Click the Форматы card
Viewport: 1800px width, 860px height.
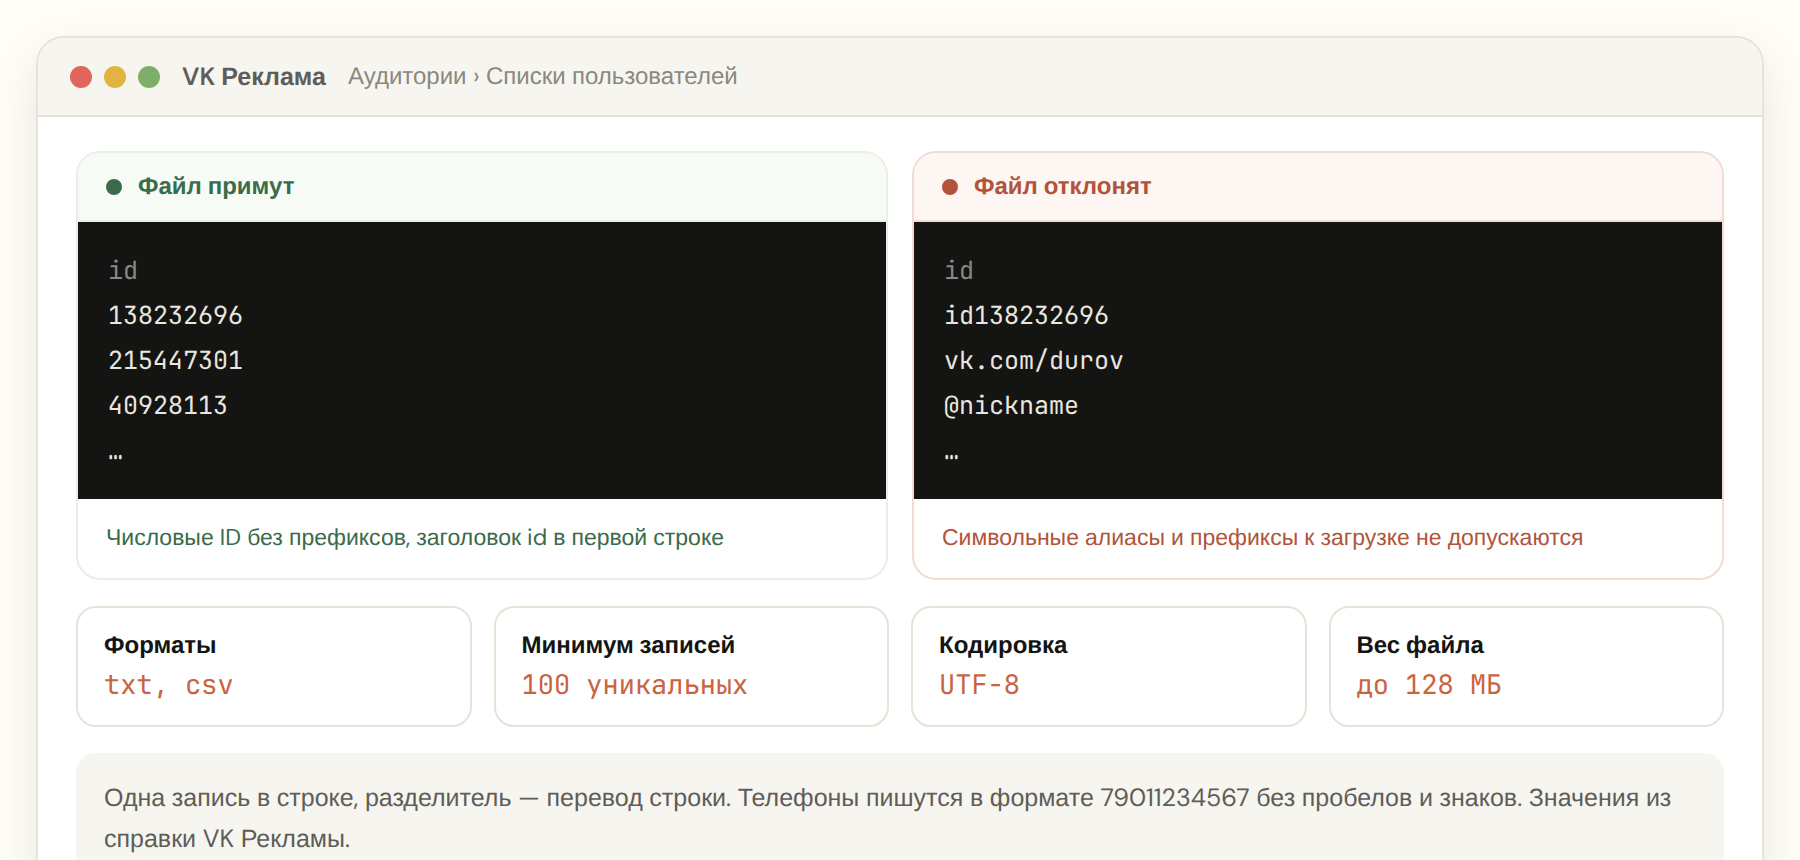click(x=274, y=666)
